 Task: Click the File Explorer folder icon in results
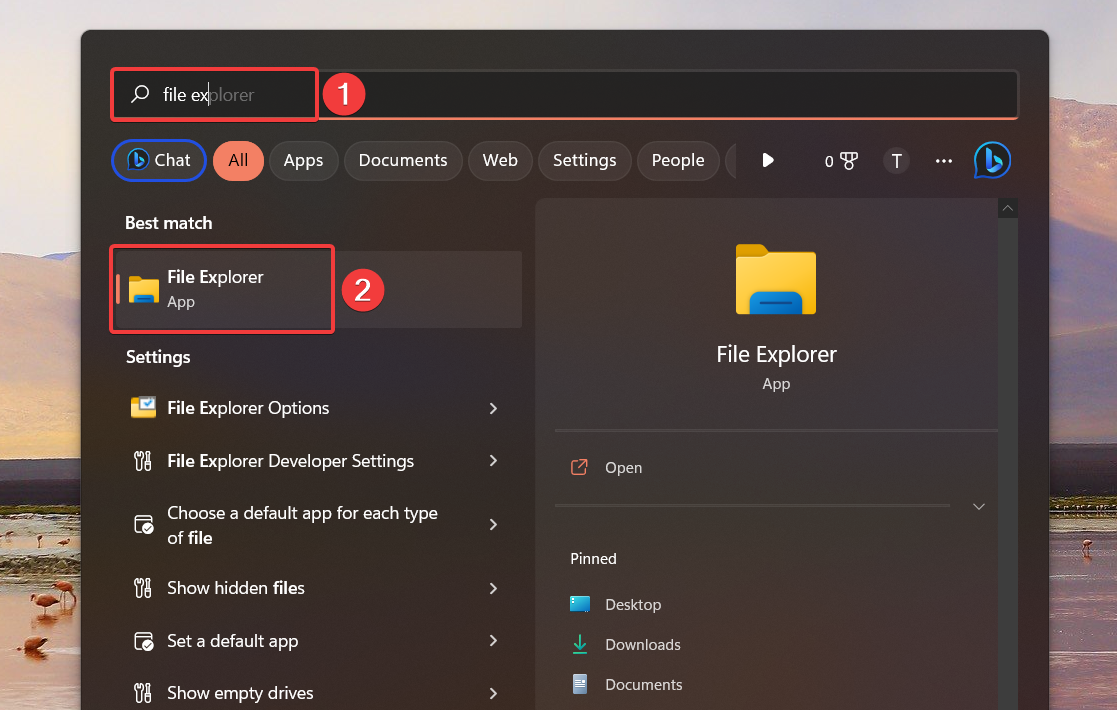coord(143,289)
